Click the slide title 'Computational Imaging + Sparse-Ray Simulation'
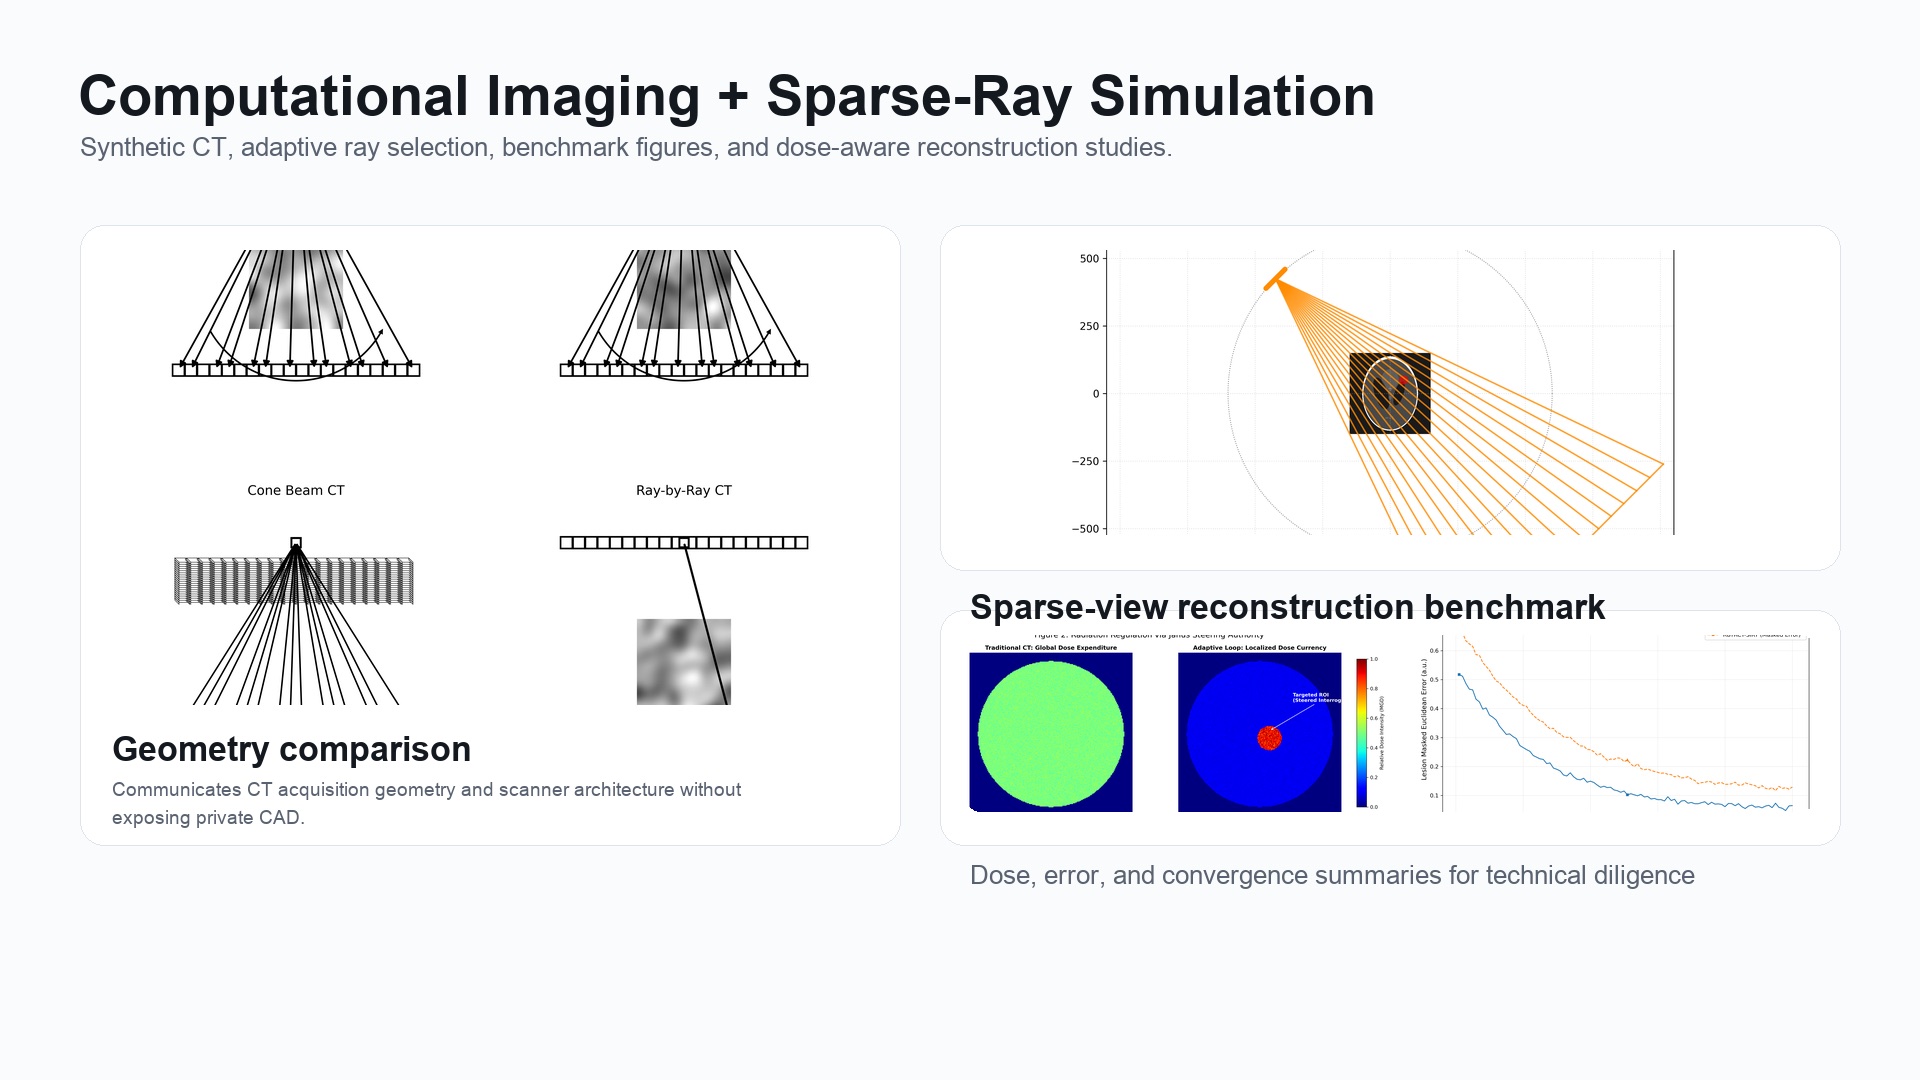Viewport: 1920px width, 1080px height. (727, 96)
